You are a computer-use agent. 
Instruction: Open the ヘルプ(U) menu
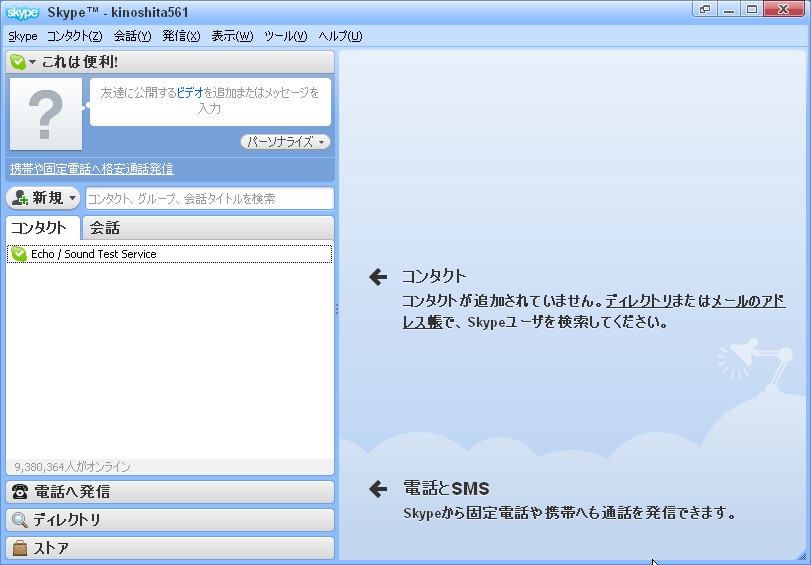pos(340,36)
